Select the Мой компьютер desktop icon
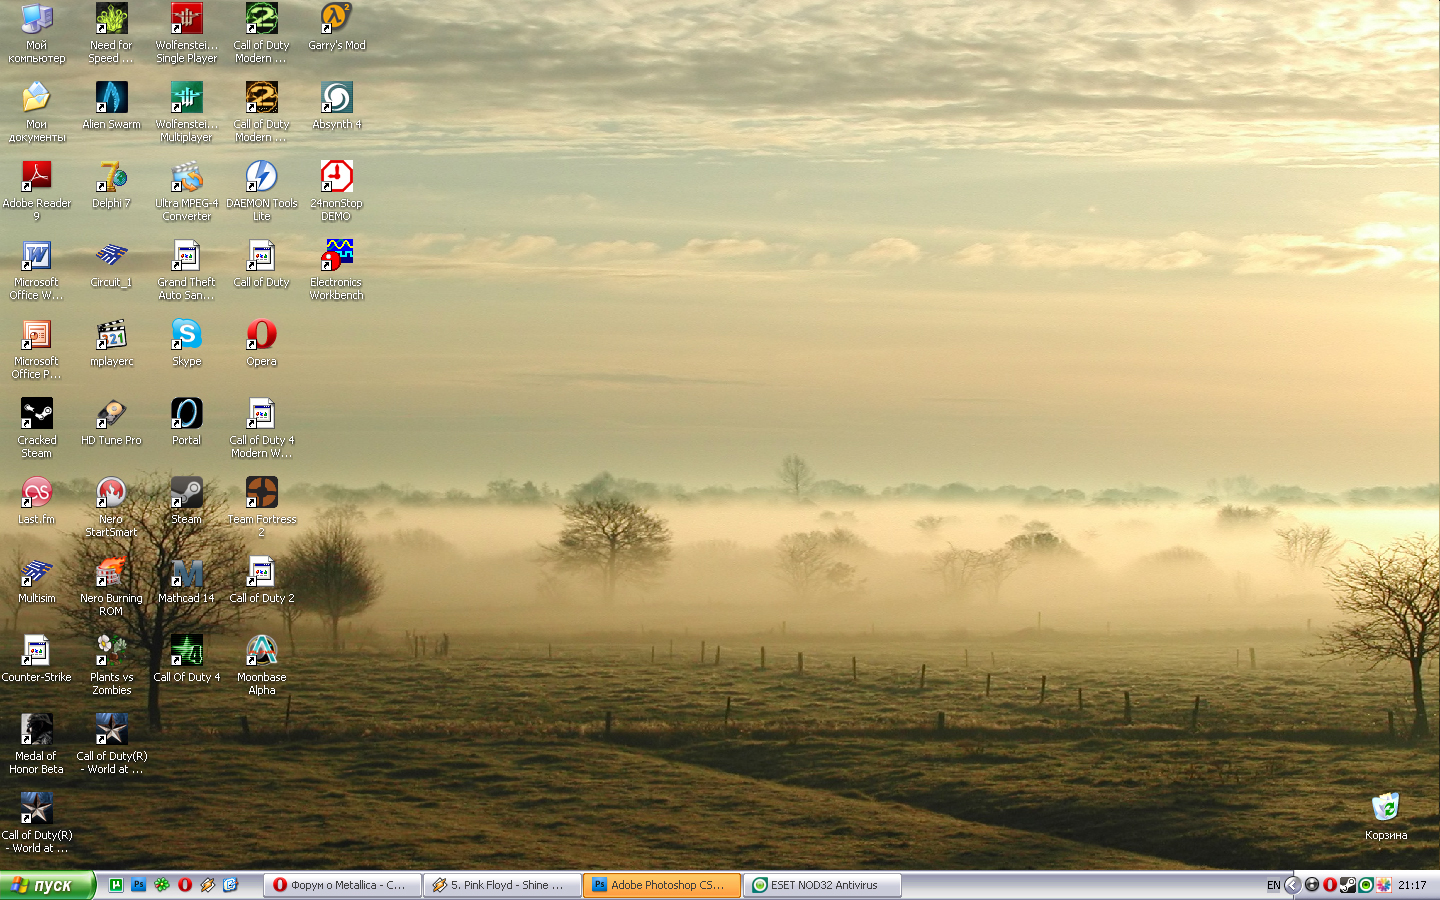Viewport: 1440px width, 900px height. pos(37,20)
